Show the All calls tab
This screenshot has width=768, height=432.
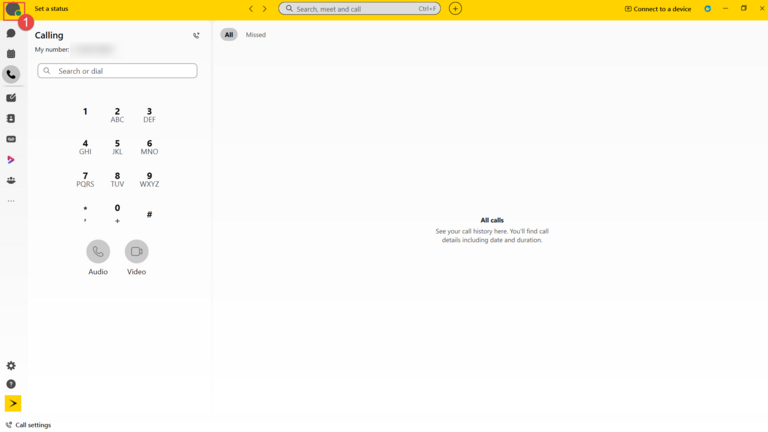[229, 35]
